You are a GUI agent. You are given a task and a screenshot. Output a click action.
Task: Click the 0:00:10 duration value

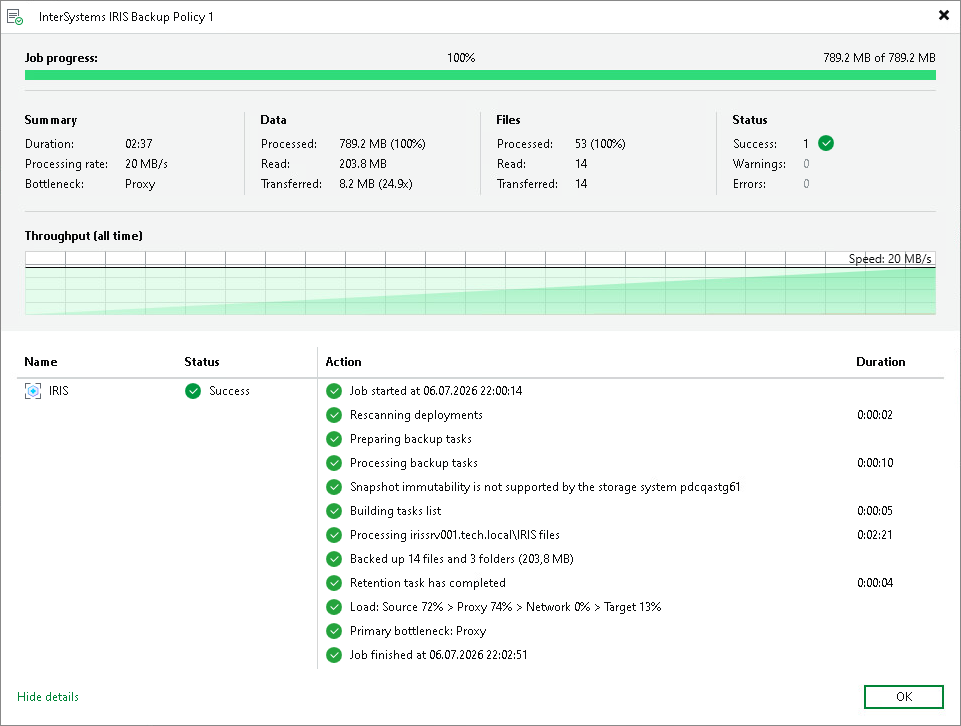(x=875, y=463)
